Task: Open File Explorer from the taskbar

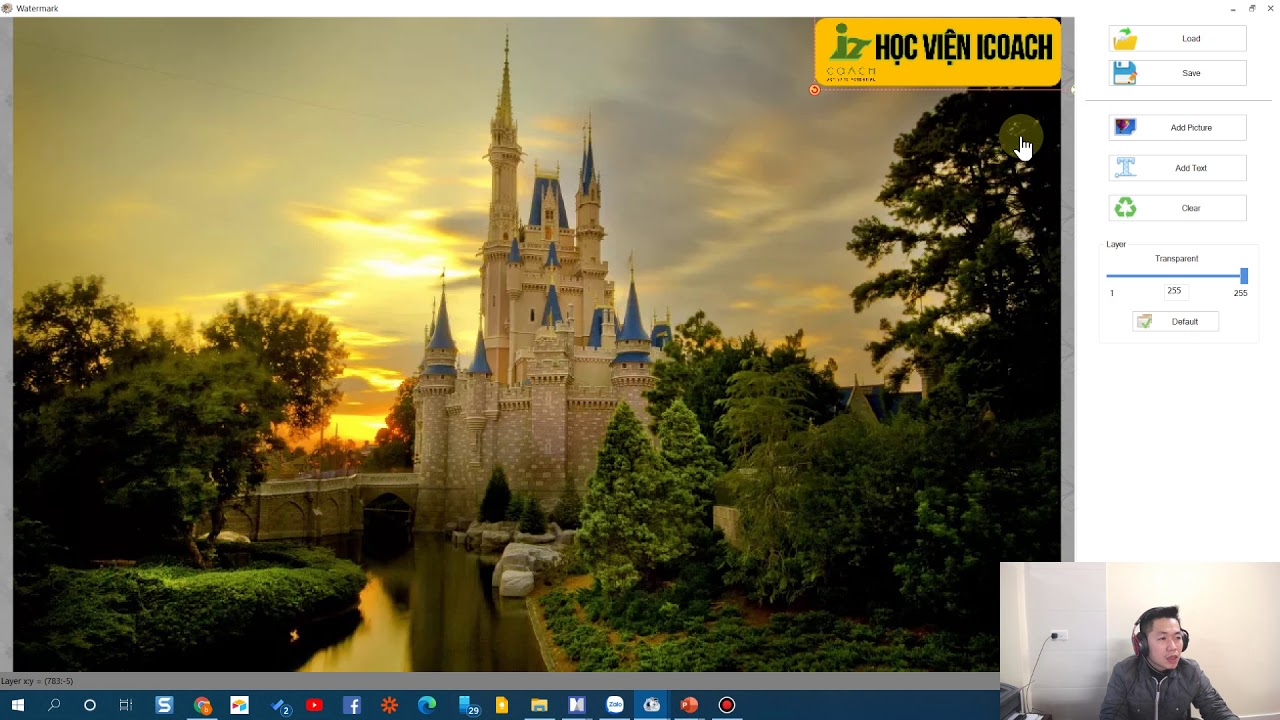Action: tap(539, 705)
